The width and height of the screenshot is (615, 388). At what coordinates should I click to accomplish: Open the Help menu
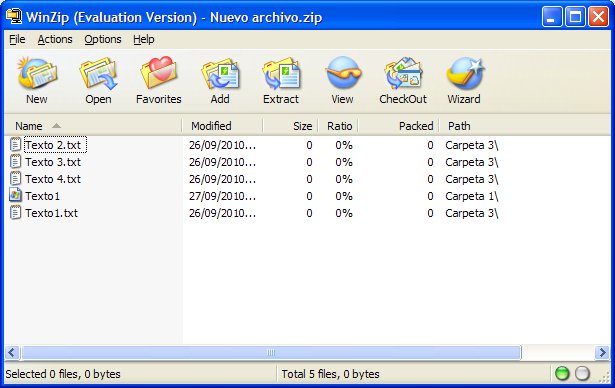coord(144,39)
